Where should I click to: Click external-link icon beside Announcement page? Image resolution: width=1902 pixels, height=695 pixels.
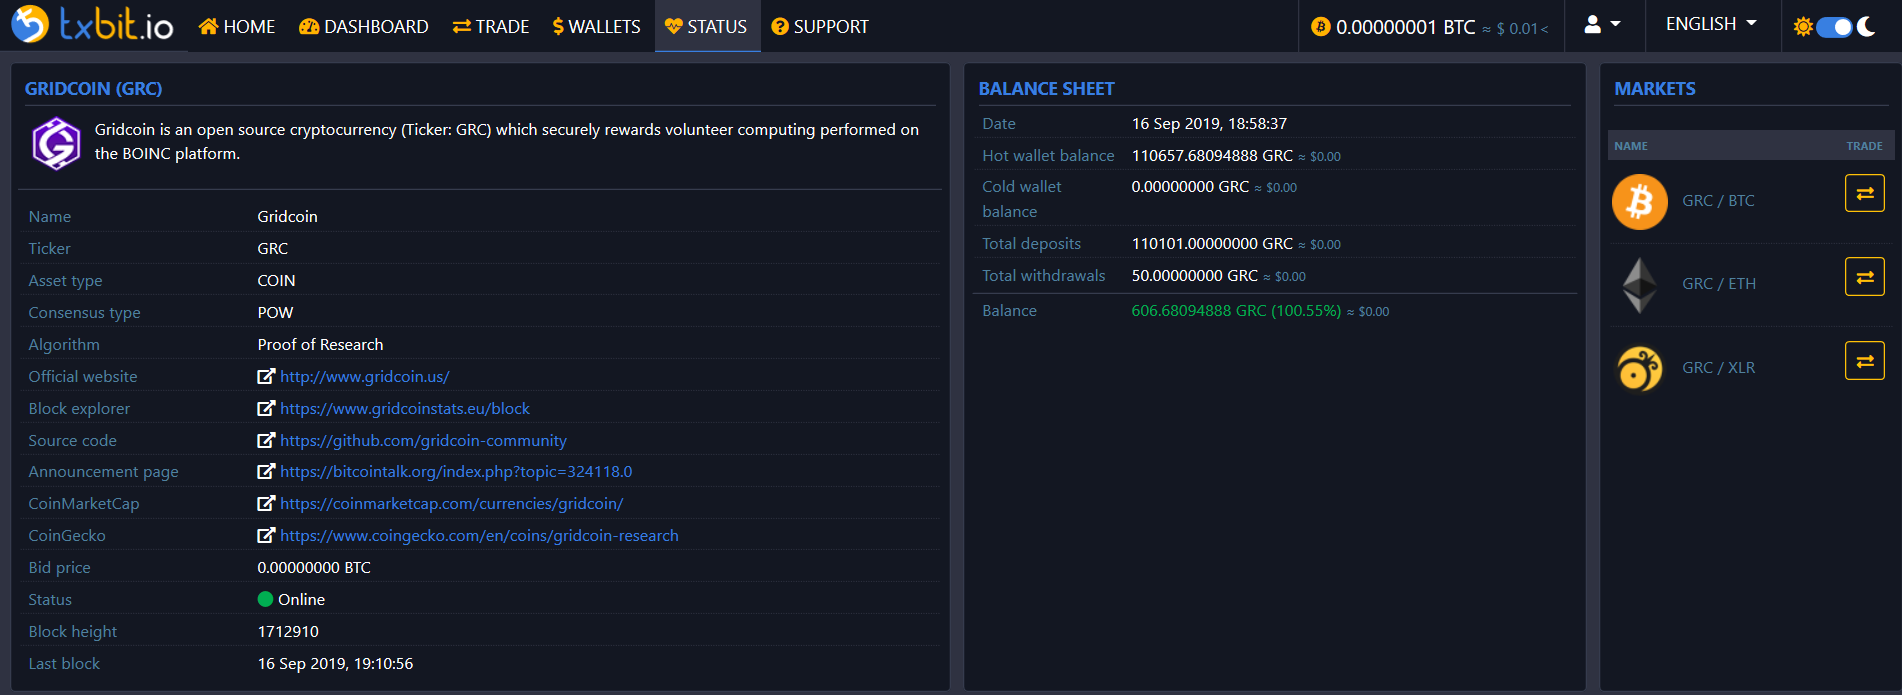coord(266,471)
